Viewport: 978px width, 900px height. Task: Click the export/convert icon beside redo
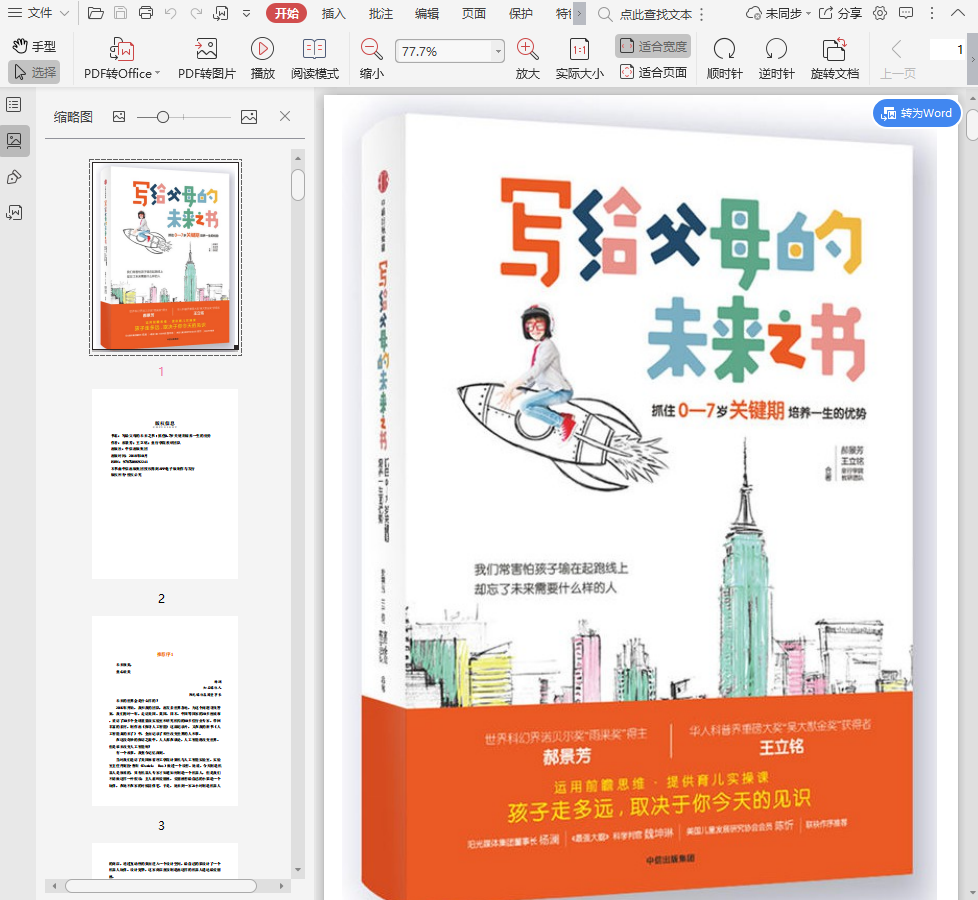221,12
